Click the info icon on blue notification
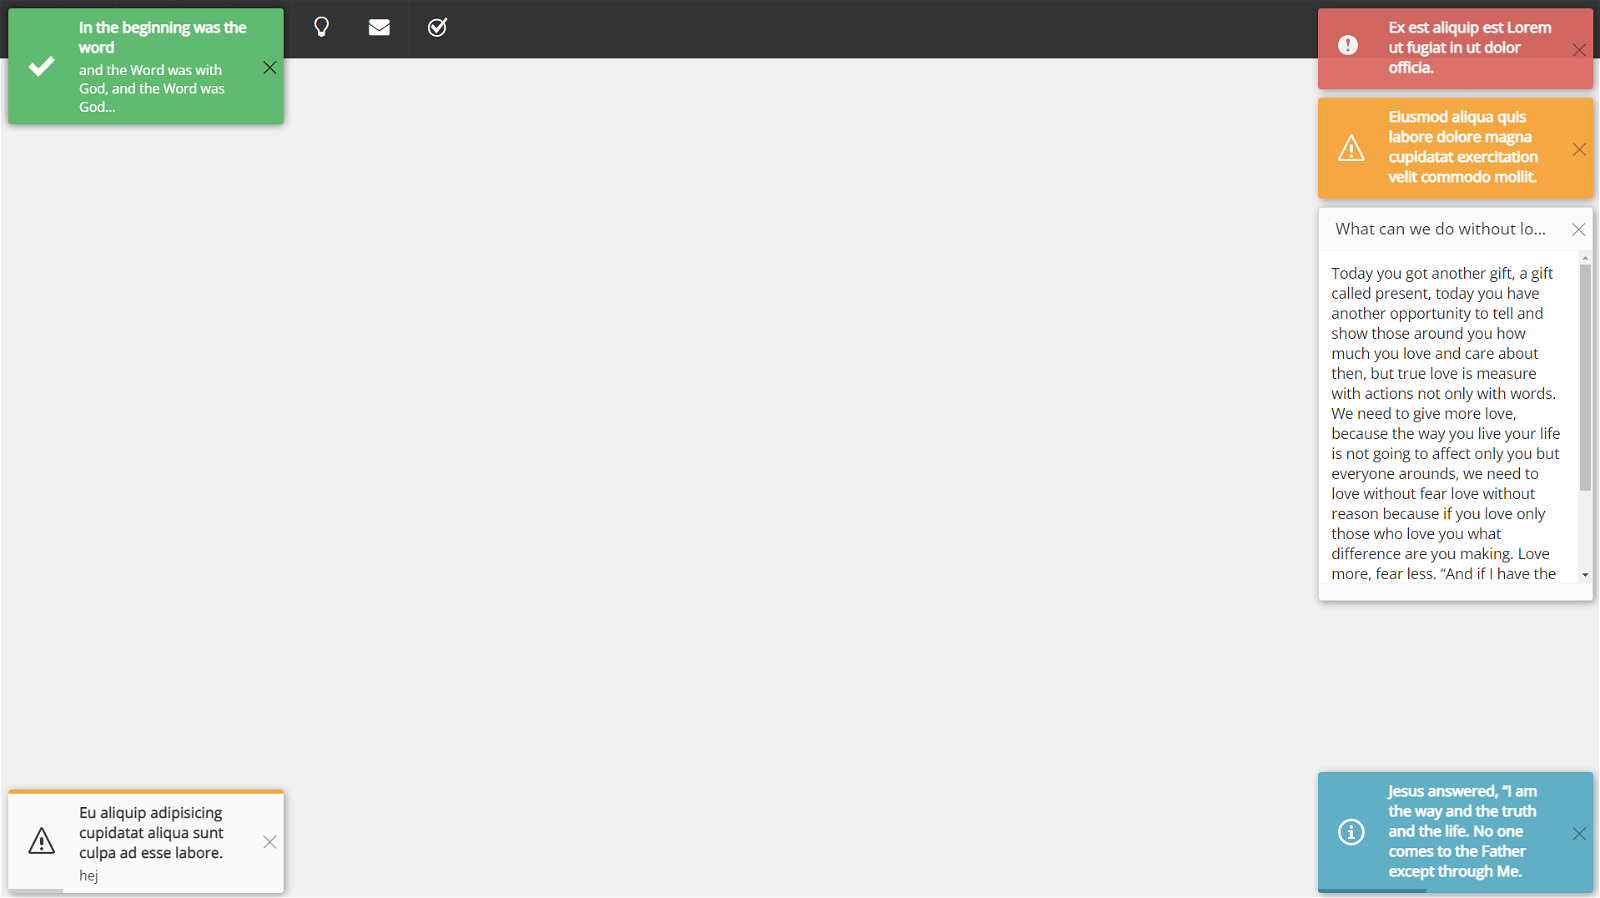The image size is (1600, 898). click(1351, 832)
